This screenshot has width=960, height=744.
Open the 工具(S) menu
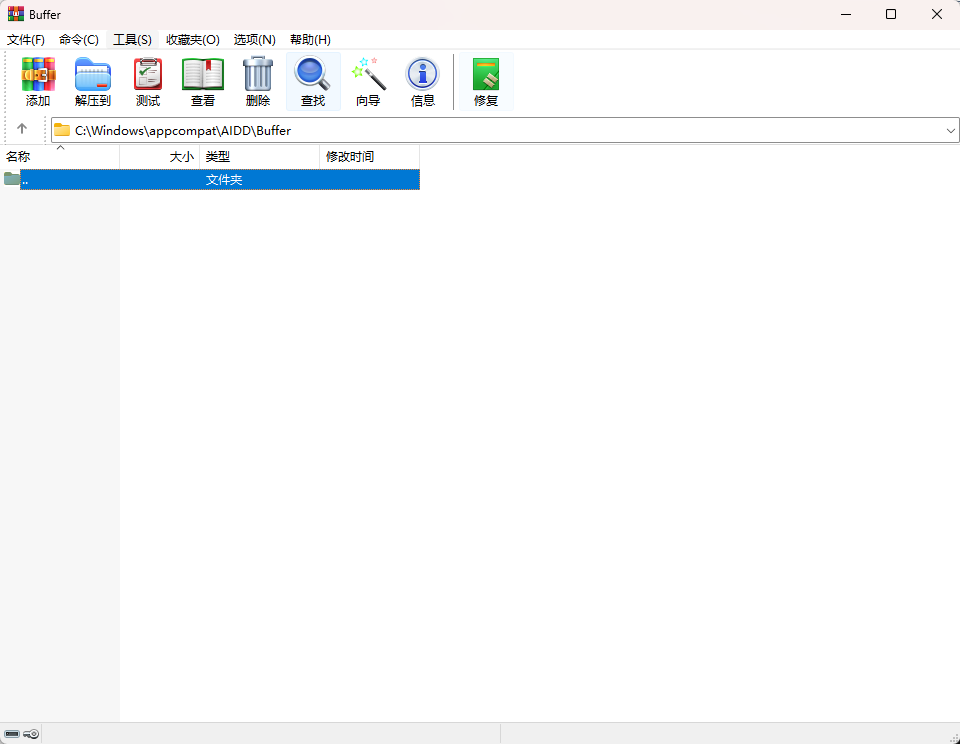[132, 40]
